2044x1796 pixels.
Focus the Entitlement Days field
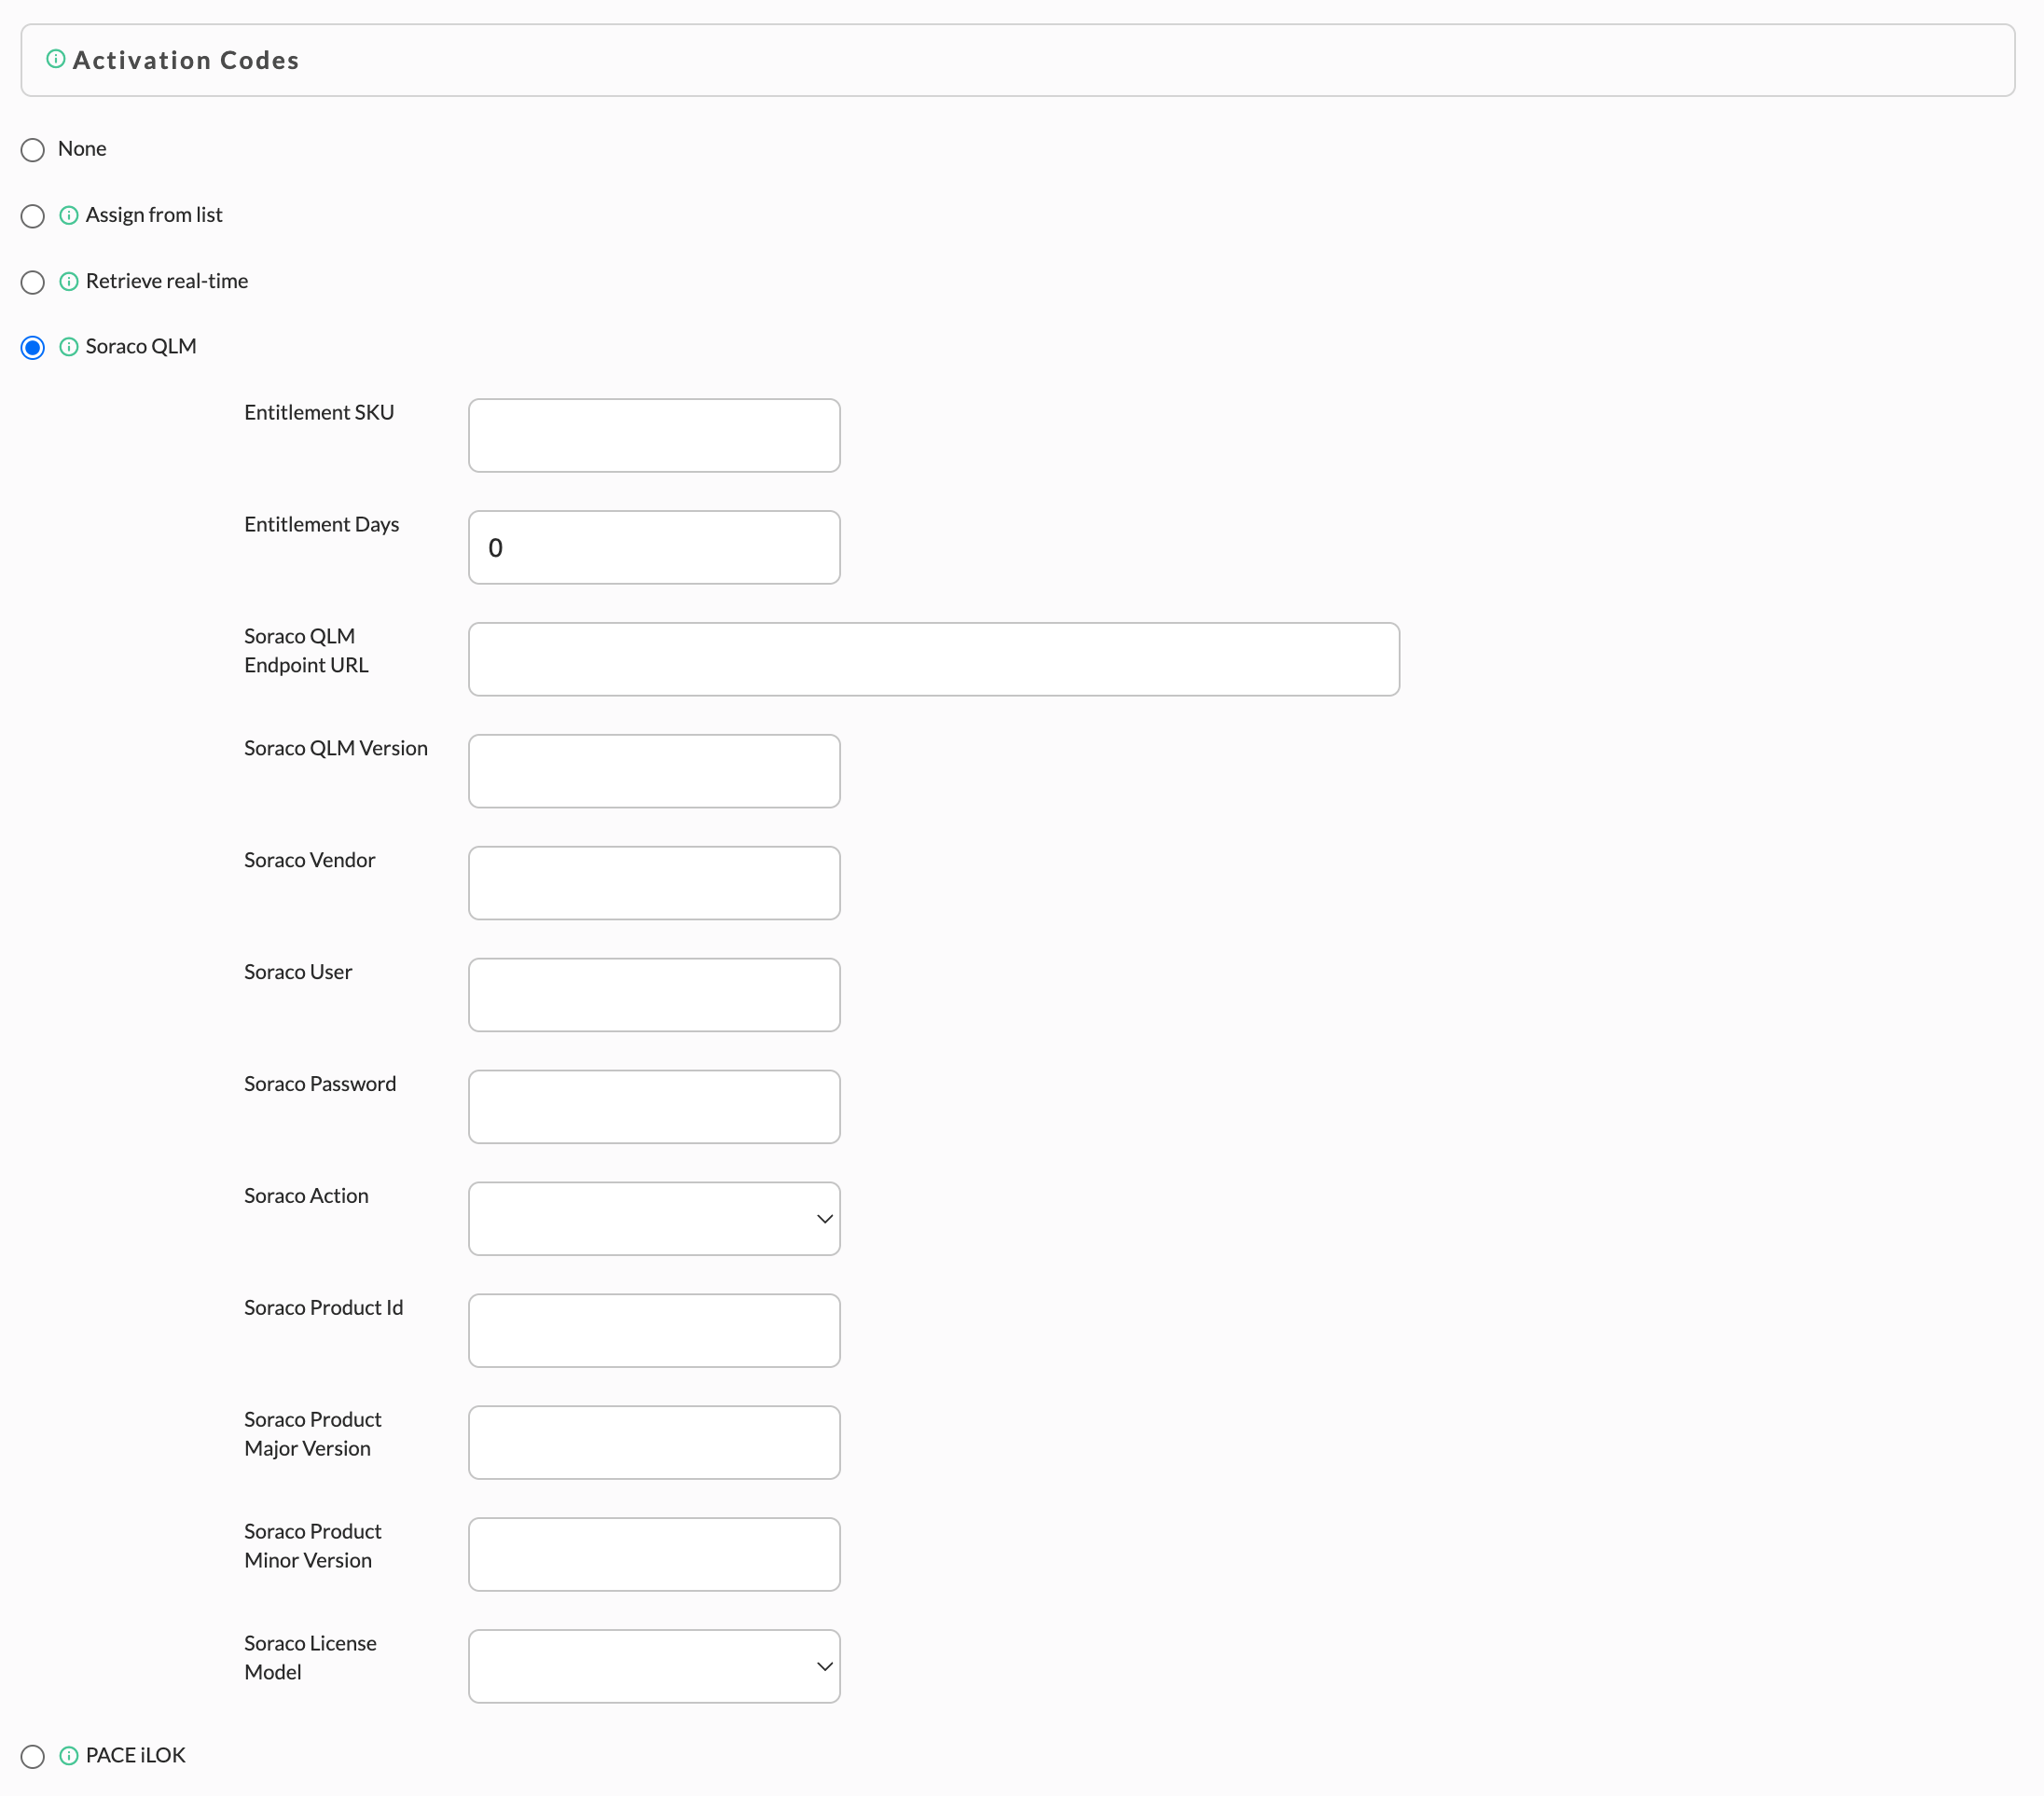click(x=654, y=547)
